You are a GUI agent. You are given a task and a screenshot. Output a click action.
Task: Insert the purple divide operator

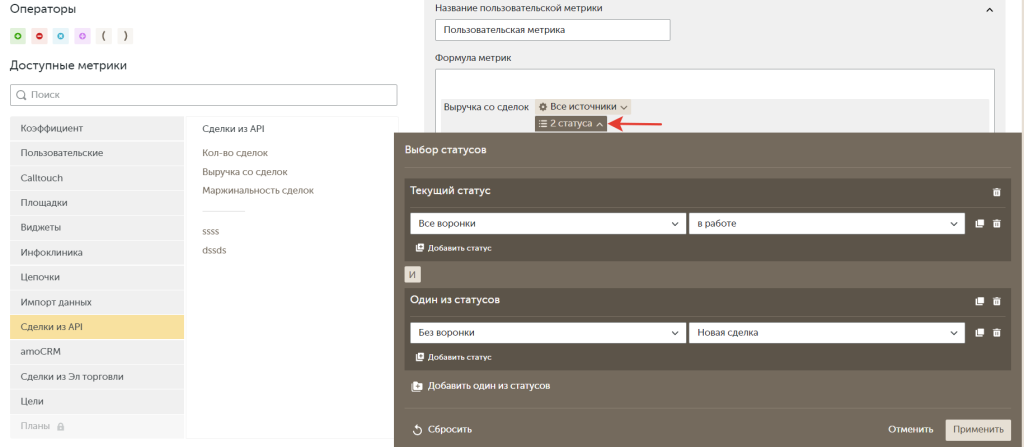point(82,36)
